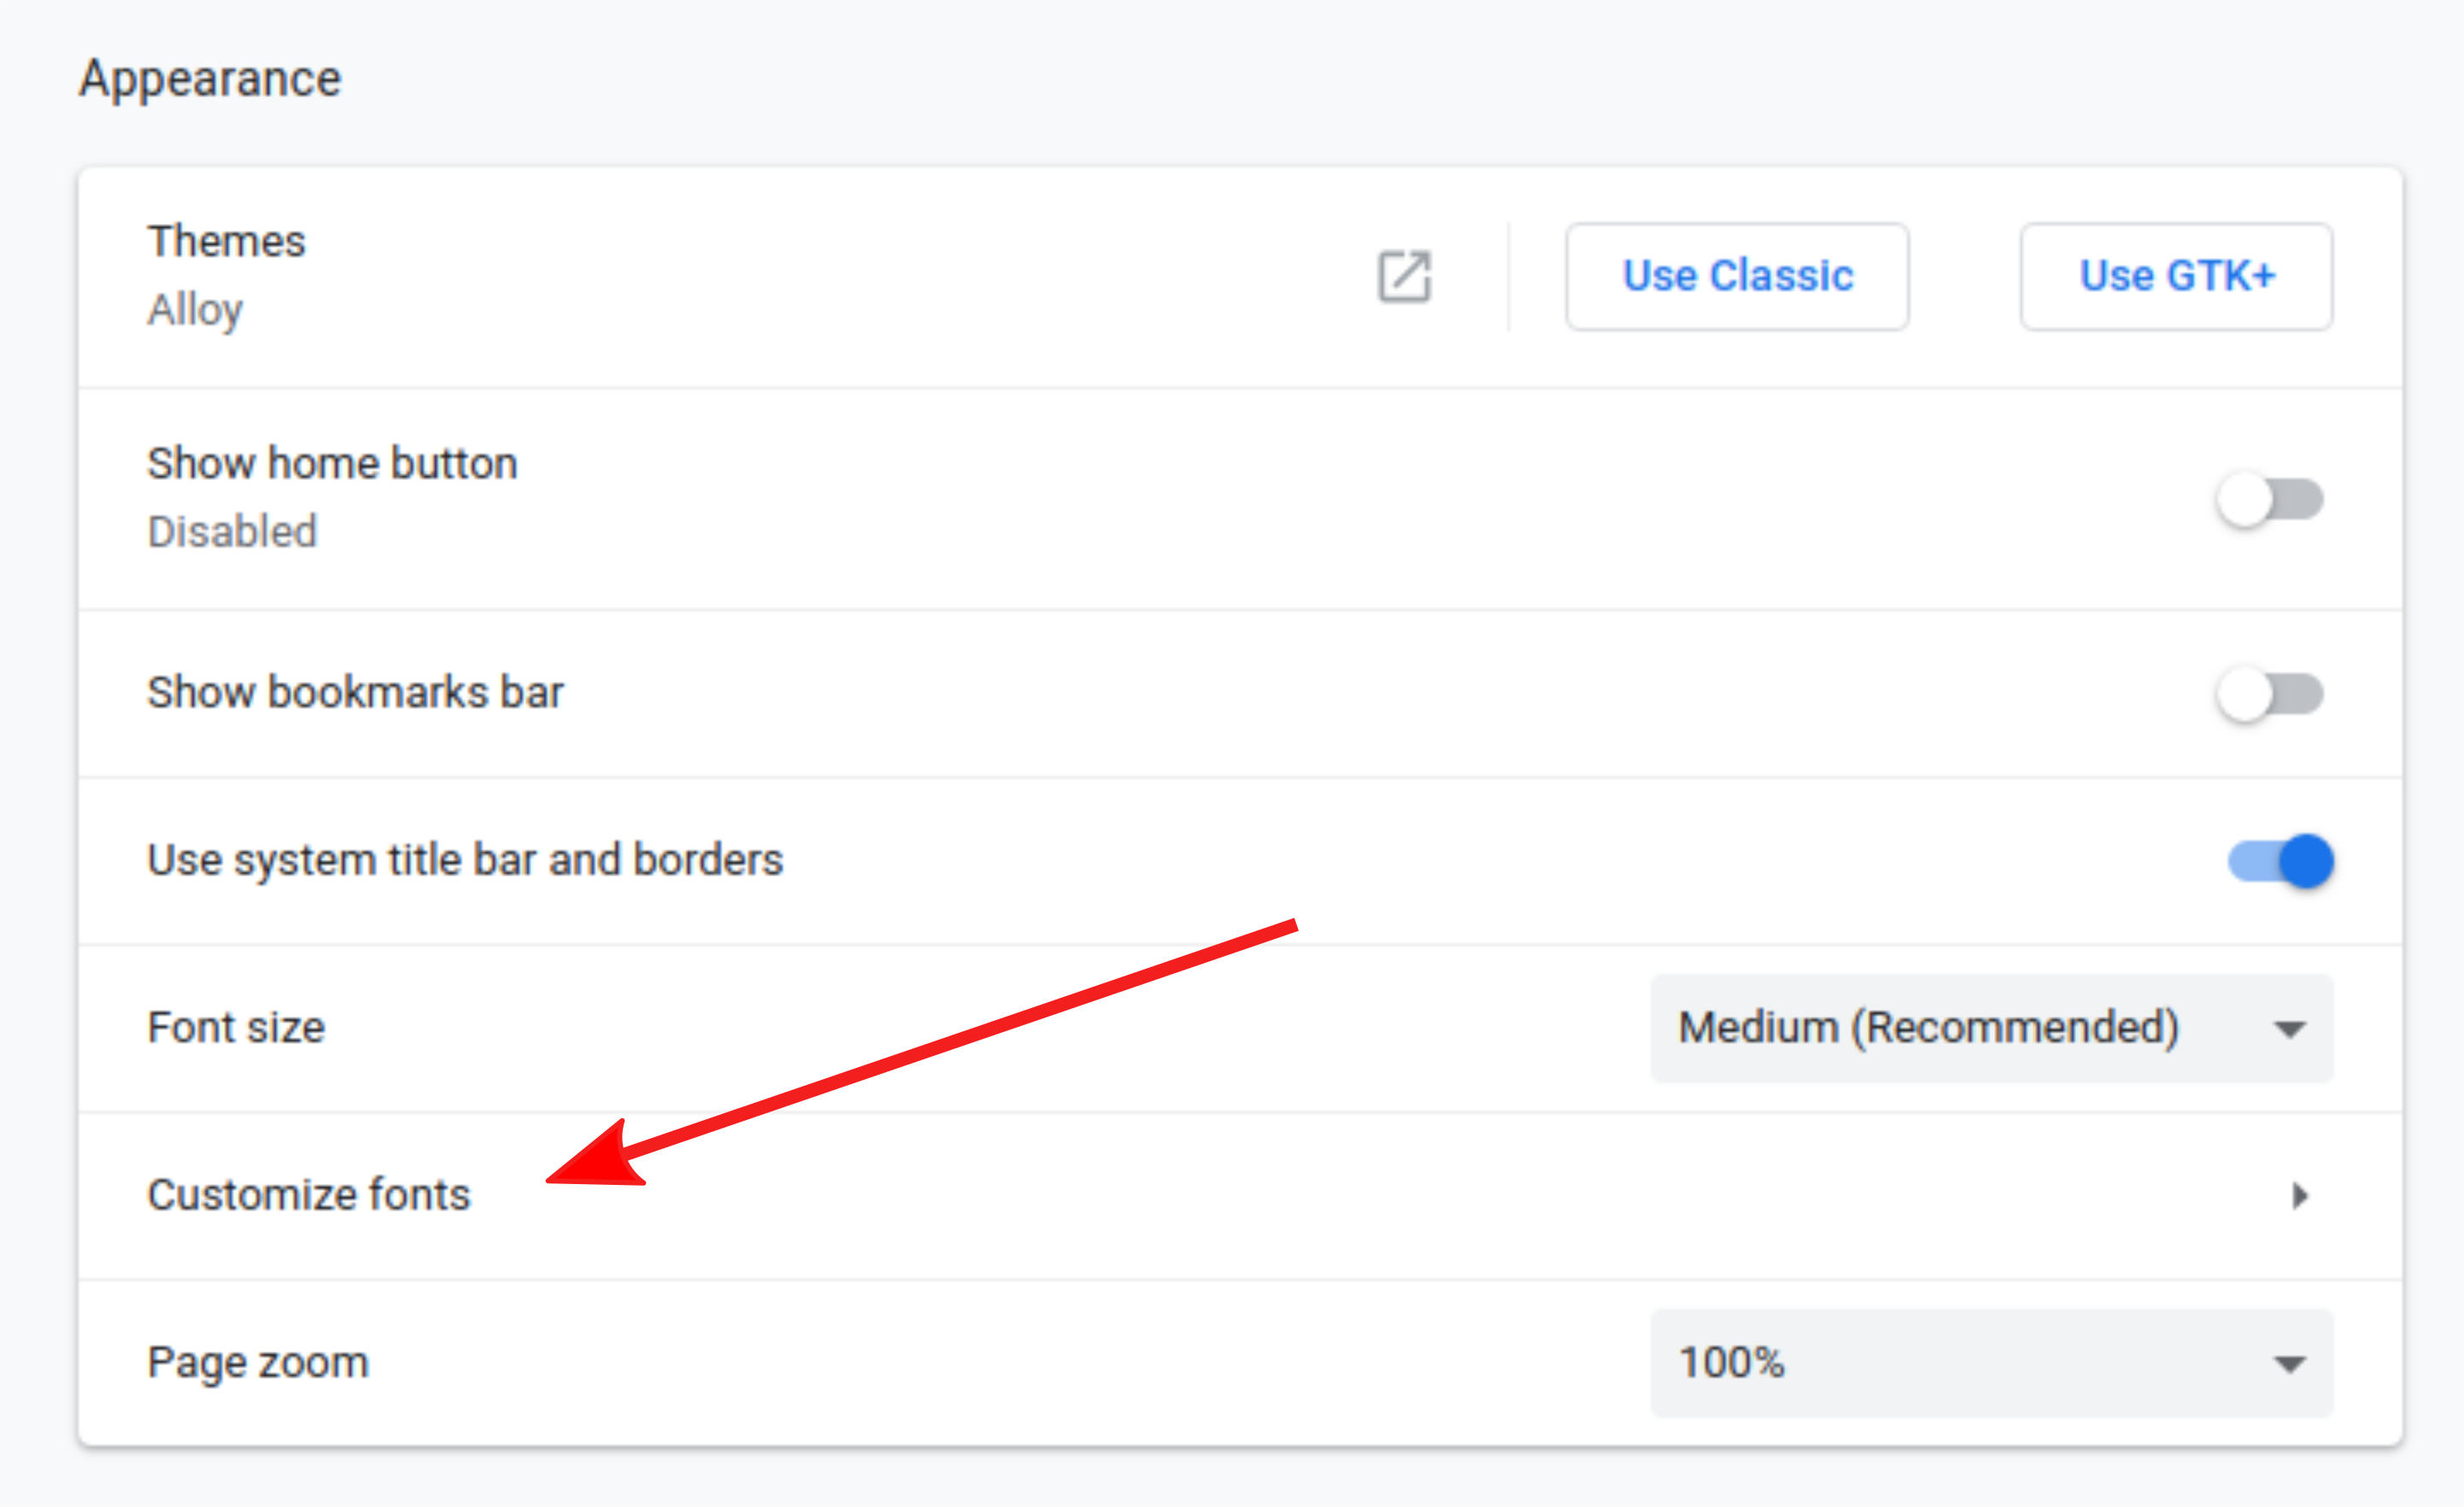Click the Use Classic button
This screenshot has height=1507, width=2464.
(x=1737, y=276)
